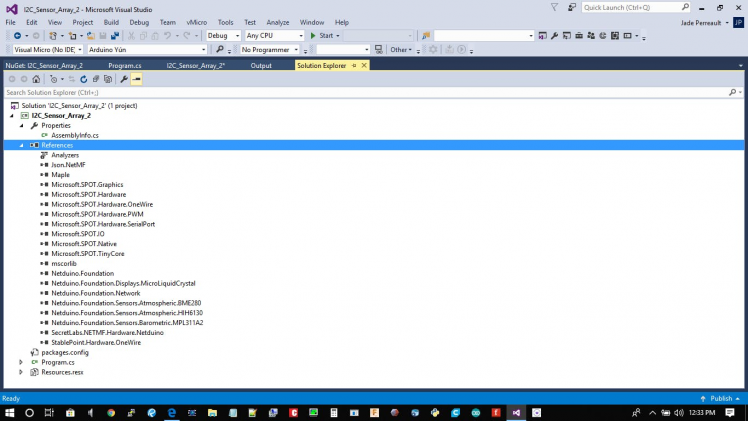Collapse the I2C_Sensor_Array_2 project node

[12, 116]
